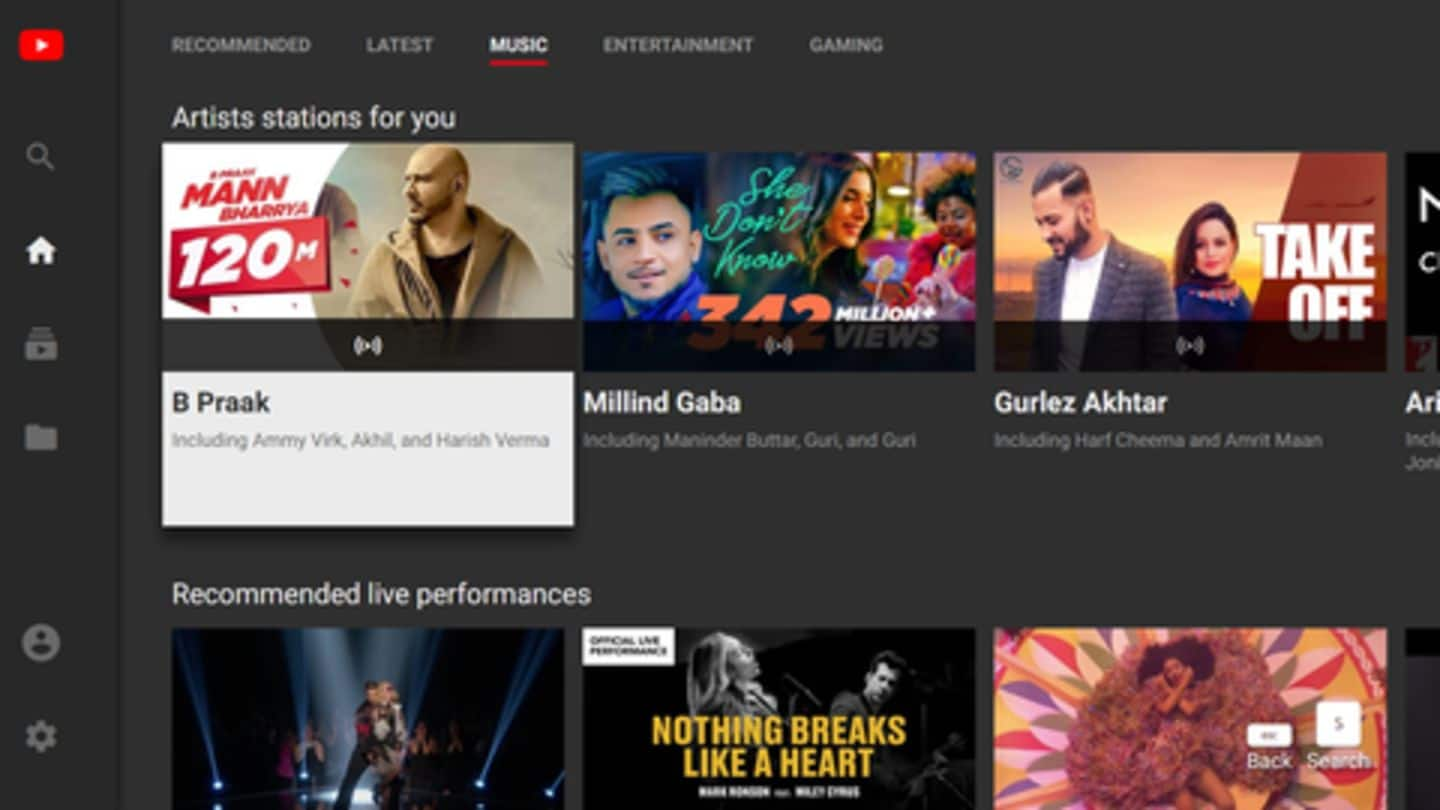Screen dimensions: 1440x810
Task: Open Library folder icon in sidebar
Action: pos(41,437)
